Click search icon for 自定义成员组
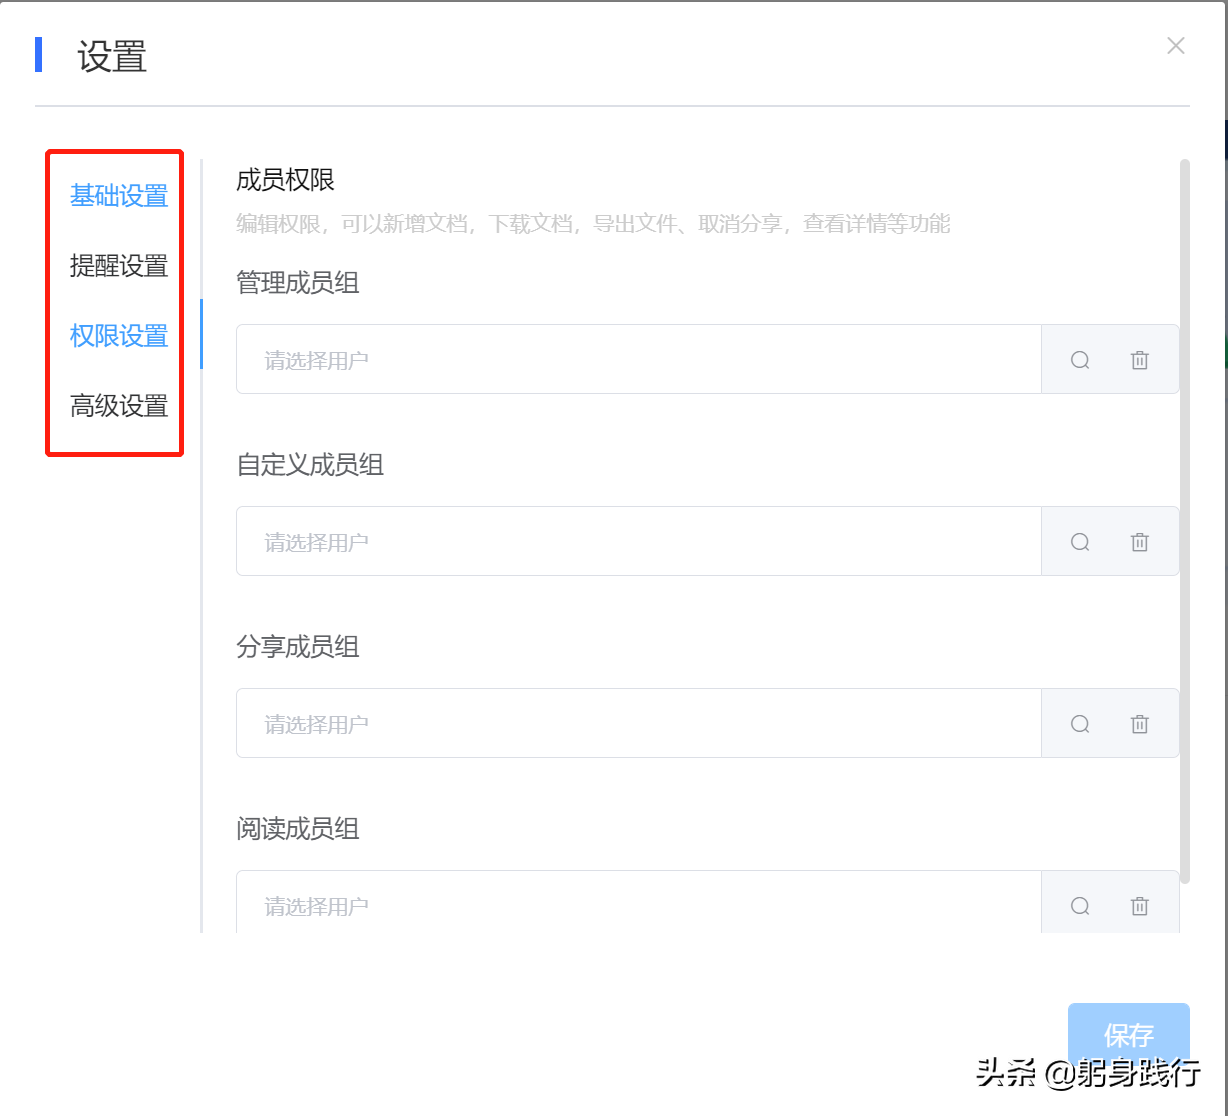This screenshot has height=1116, width=1228. click(1080, 542)
